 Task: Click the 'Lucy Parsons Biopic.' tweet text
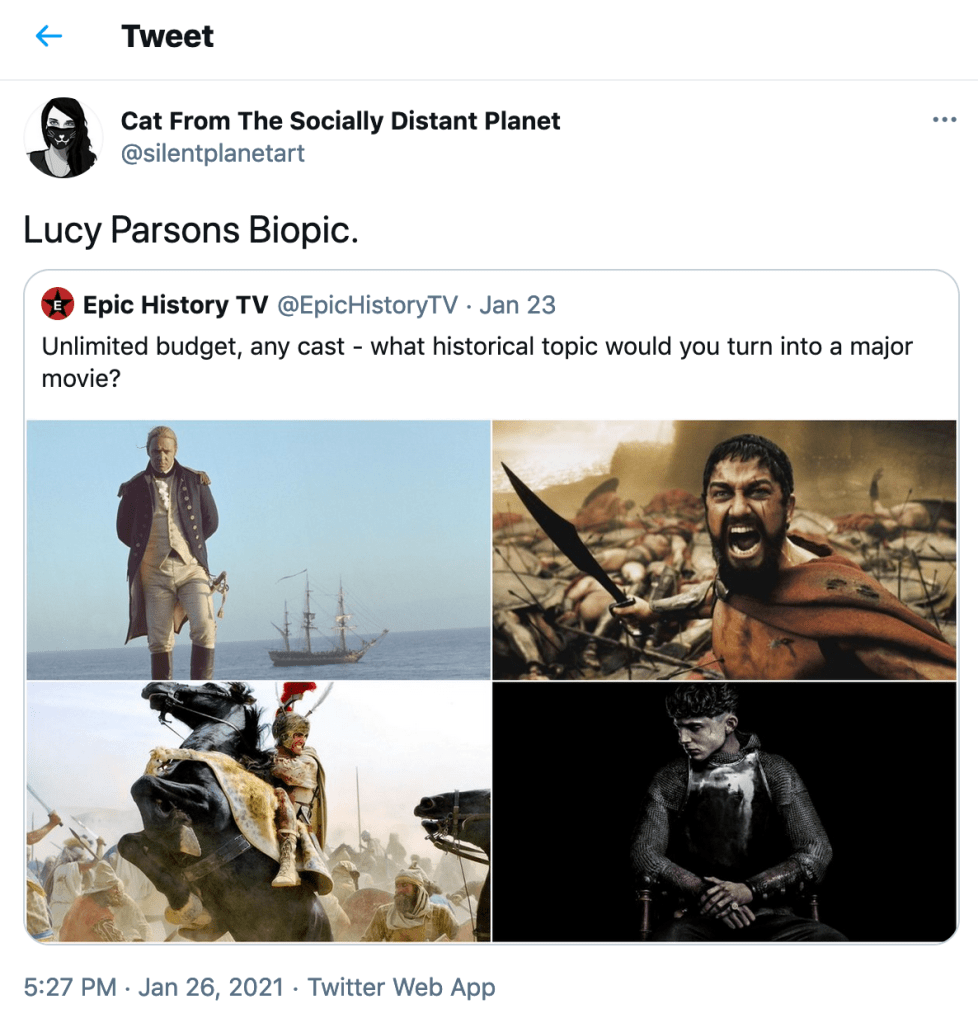[x=190, y=230]
